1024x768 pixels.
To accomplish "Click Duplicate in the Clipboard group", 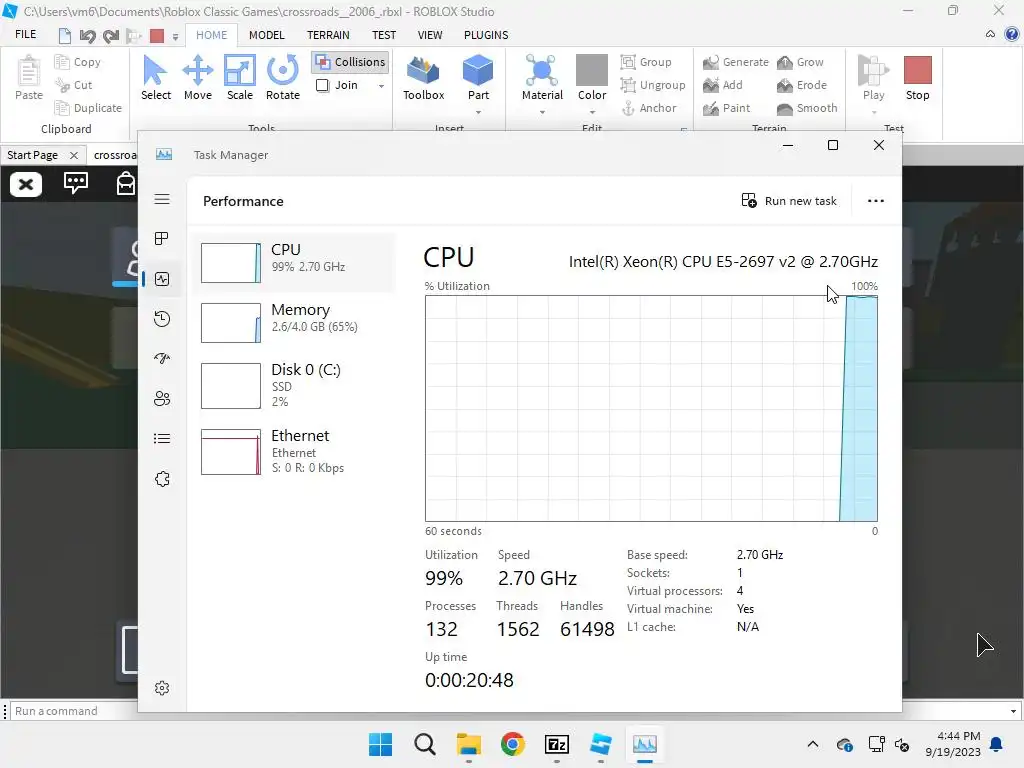I will tap(88, 108).
